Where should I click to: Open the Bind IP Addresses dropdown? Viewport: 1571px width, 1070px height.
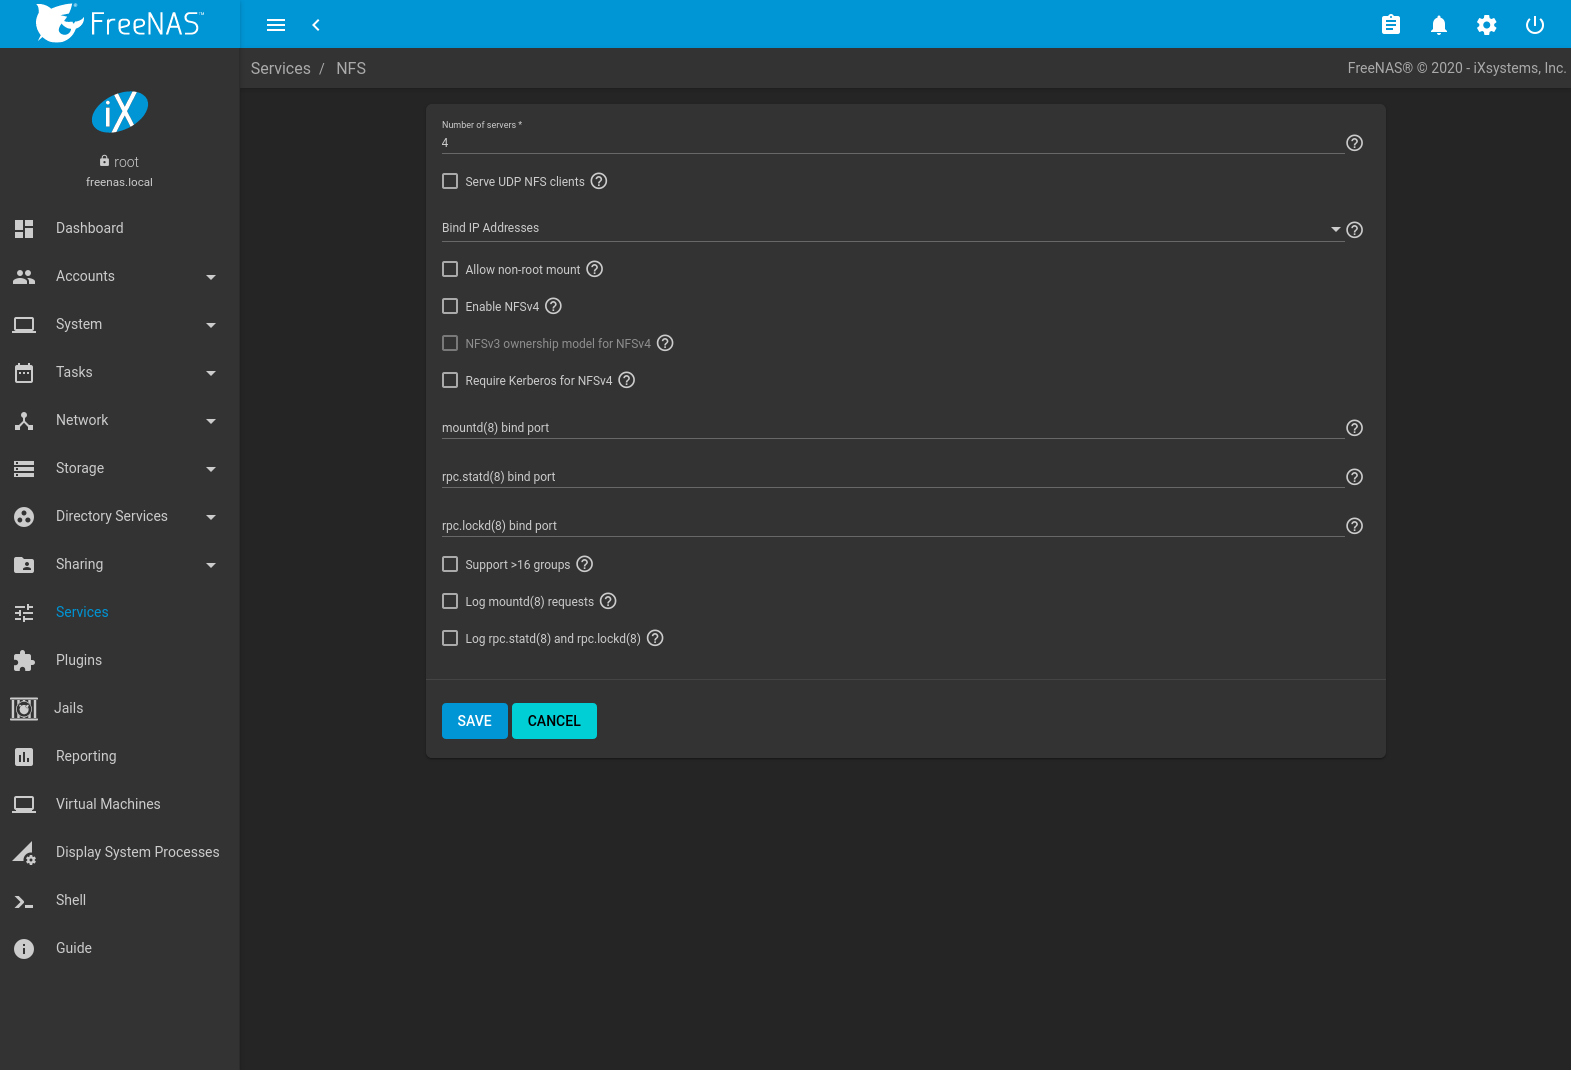click(x=890, y=228)
